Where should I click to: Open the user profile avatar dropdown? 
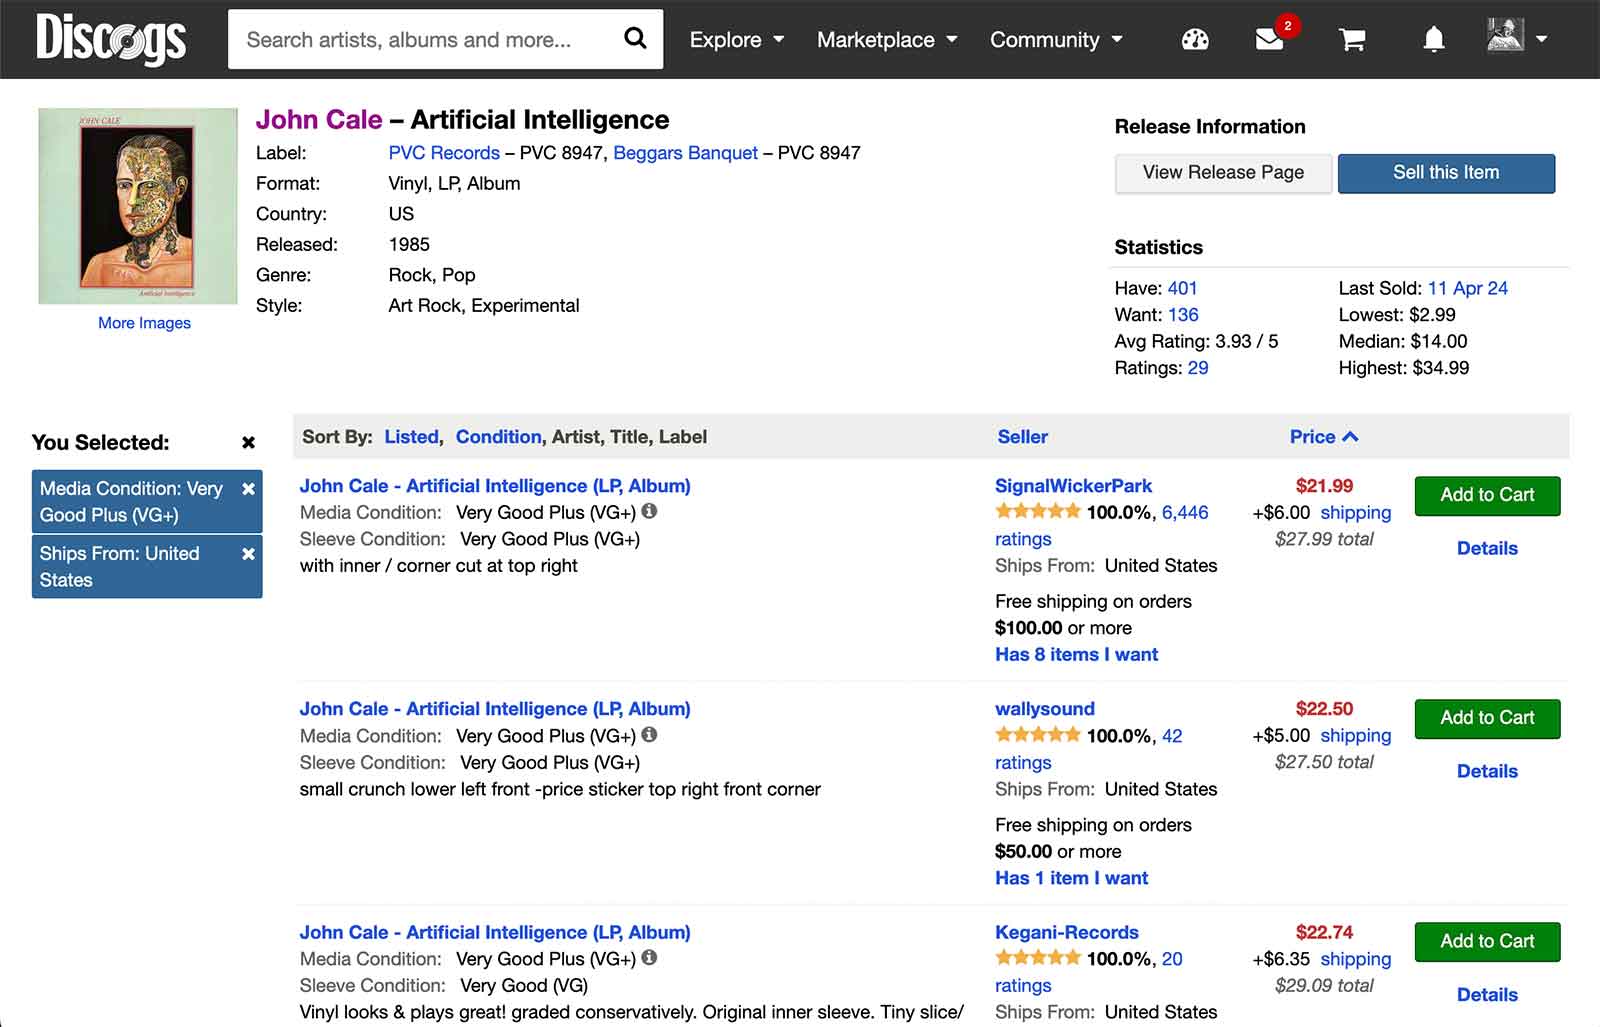click(1516, 38)
